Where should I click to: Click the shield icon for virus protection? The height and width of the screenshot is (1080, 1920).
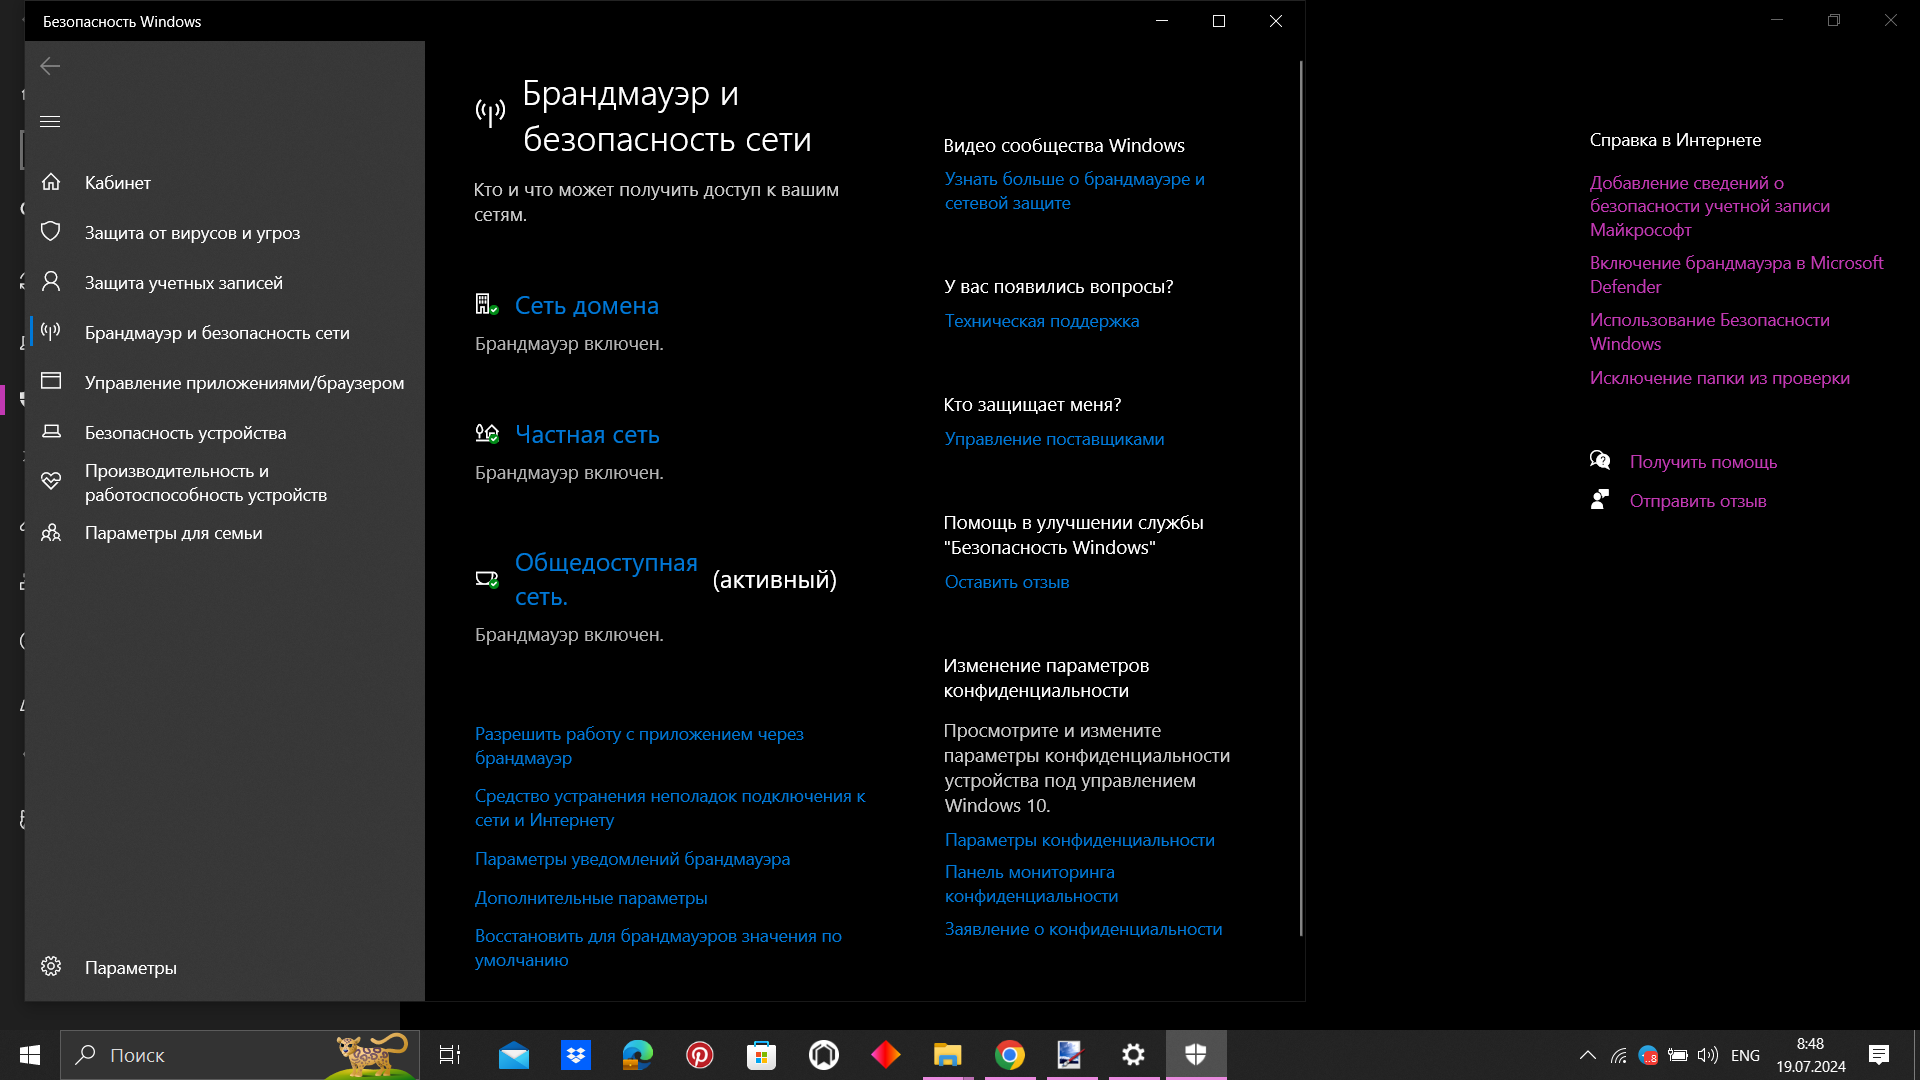(51, 232)
